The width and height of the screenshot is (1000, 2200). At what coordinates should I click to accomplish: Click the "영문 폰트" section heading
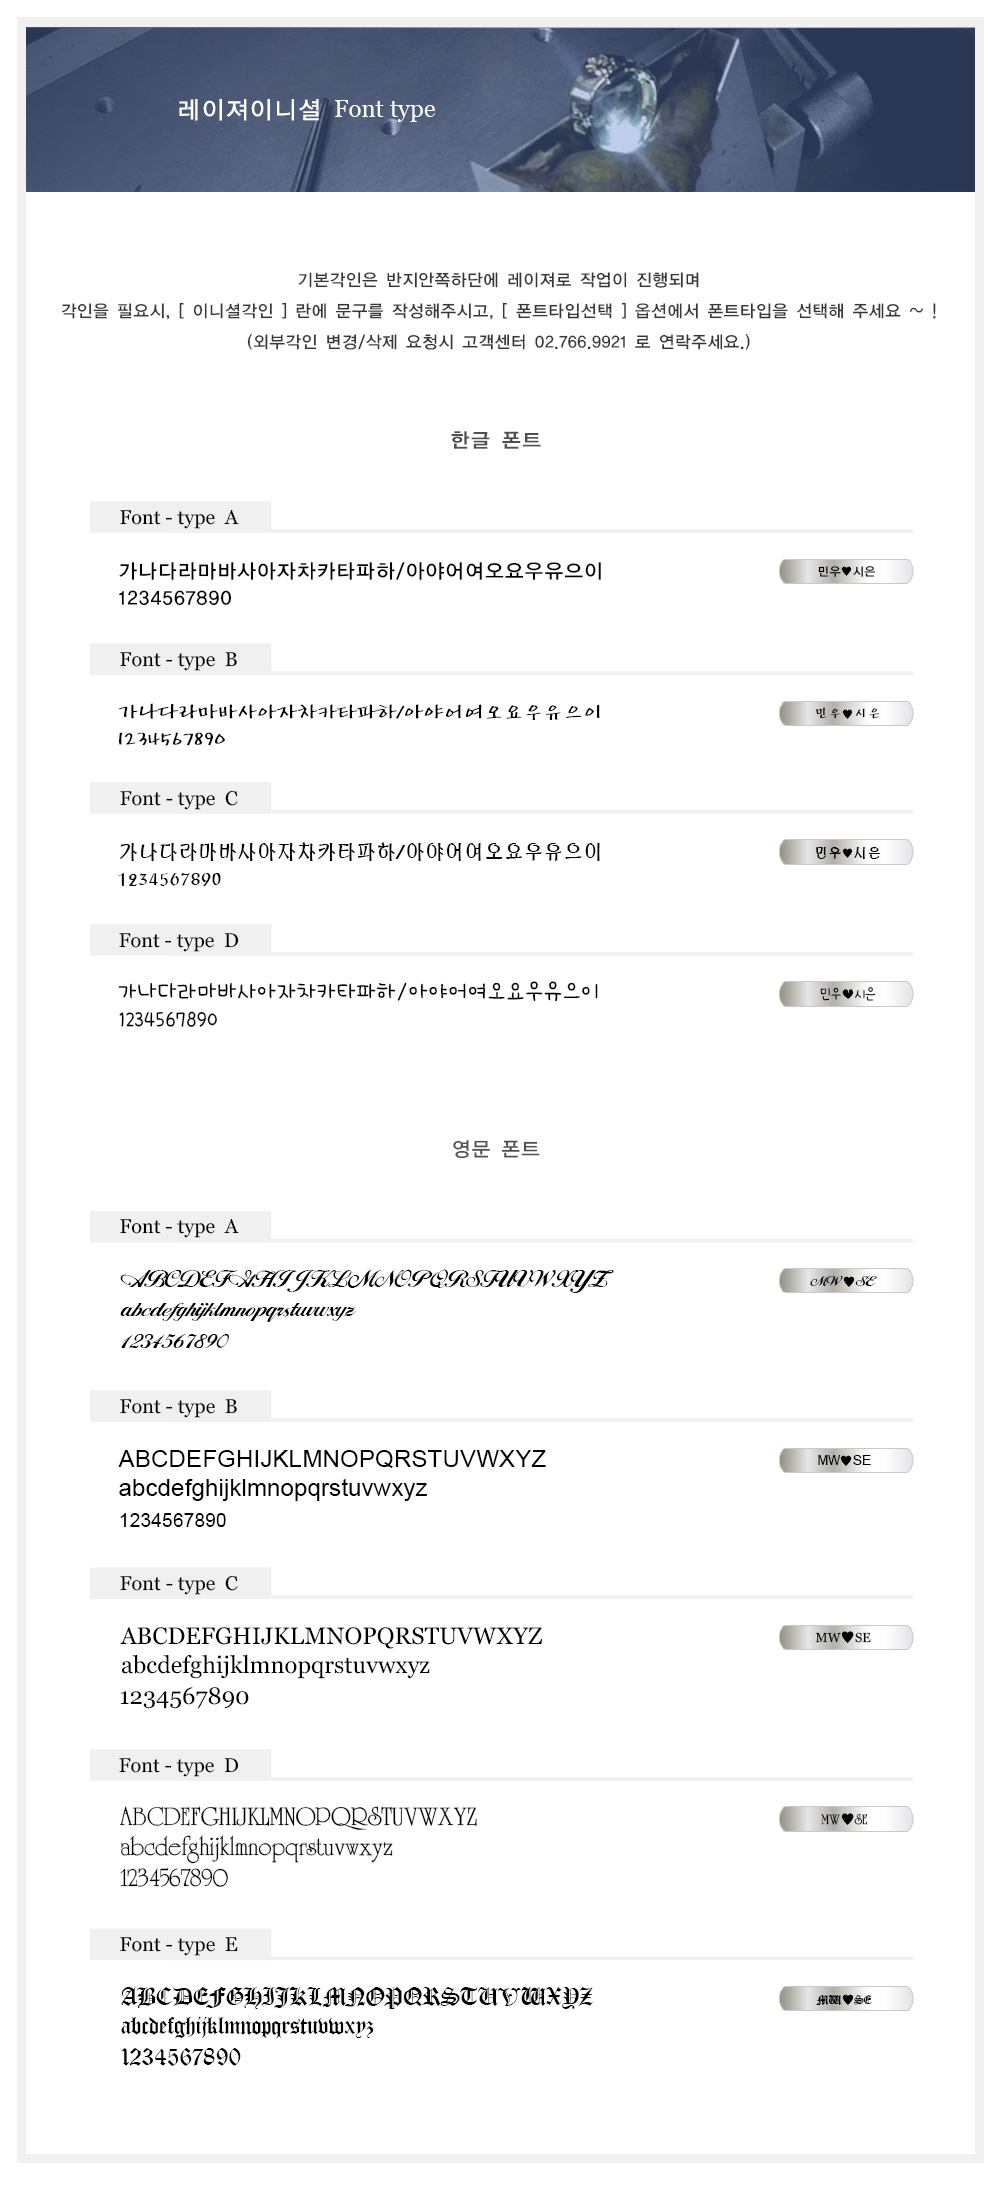[x=495, y=1149]
